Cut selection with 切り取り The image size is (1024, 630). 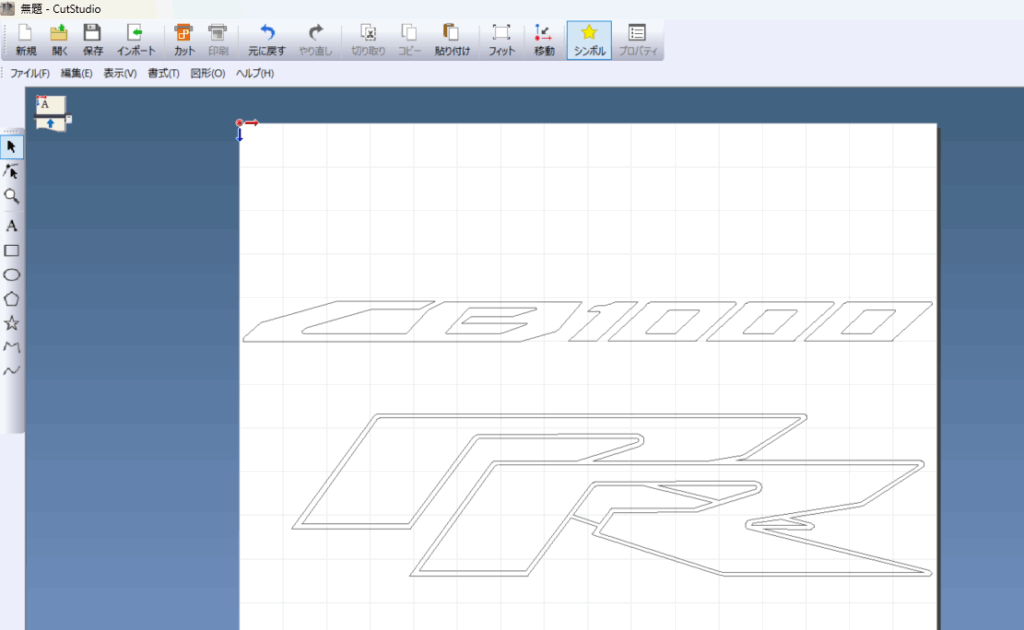click(x=368, y=40)
